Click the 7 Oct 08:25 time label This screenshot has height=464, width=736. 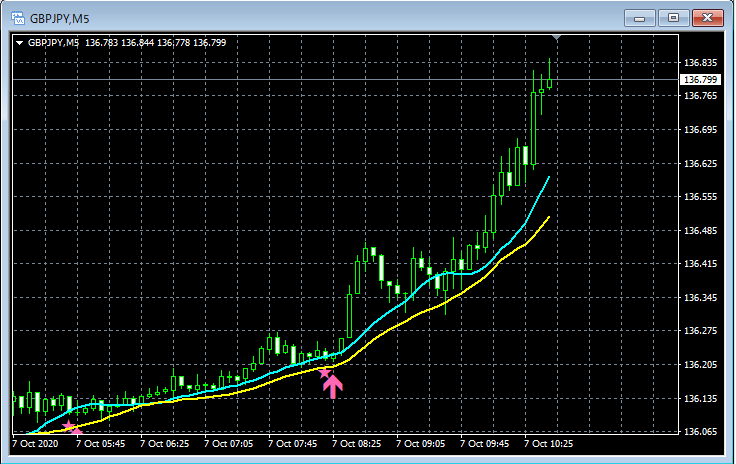[356, 443]
